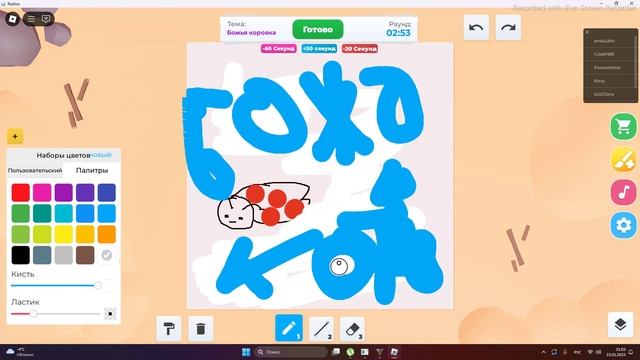This screenshot has height=360, width=640.
Task: Pick the amber color swatch
Action: (85, 234)
